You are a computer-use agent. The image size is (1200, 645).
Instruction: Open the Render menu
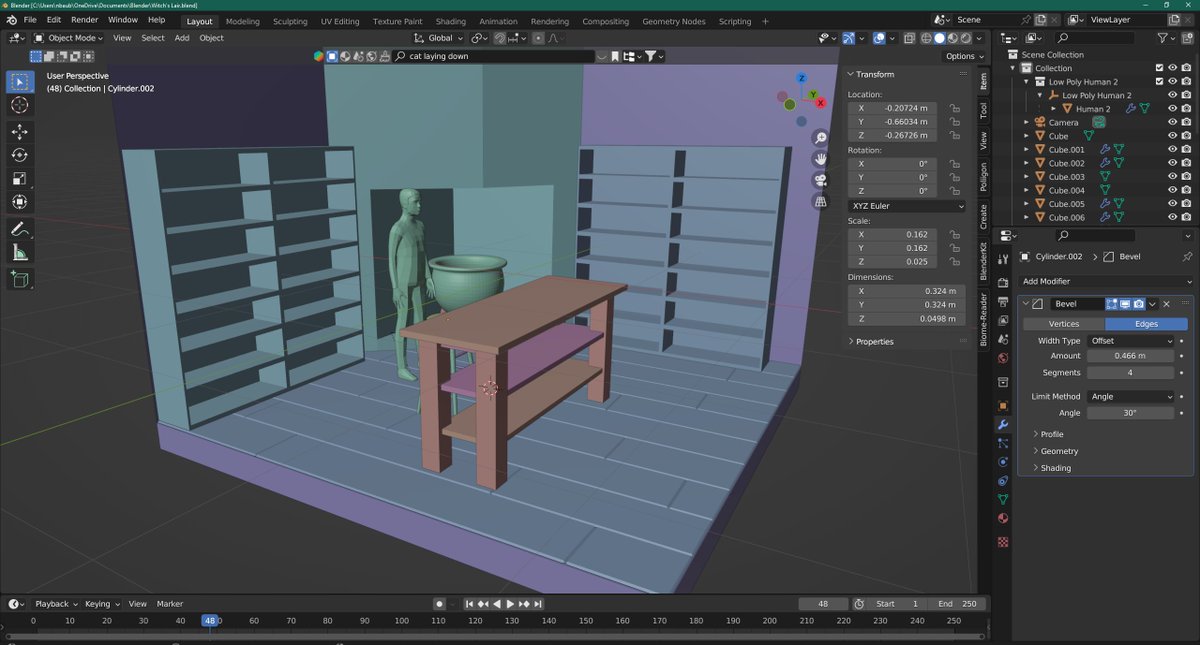tap(85, 20)
